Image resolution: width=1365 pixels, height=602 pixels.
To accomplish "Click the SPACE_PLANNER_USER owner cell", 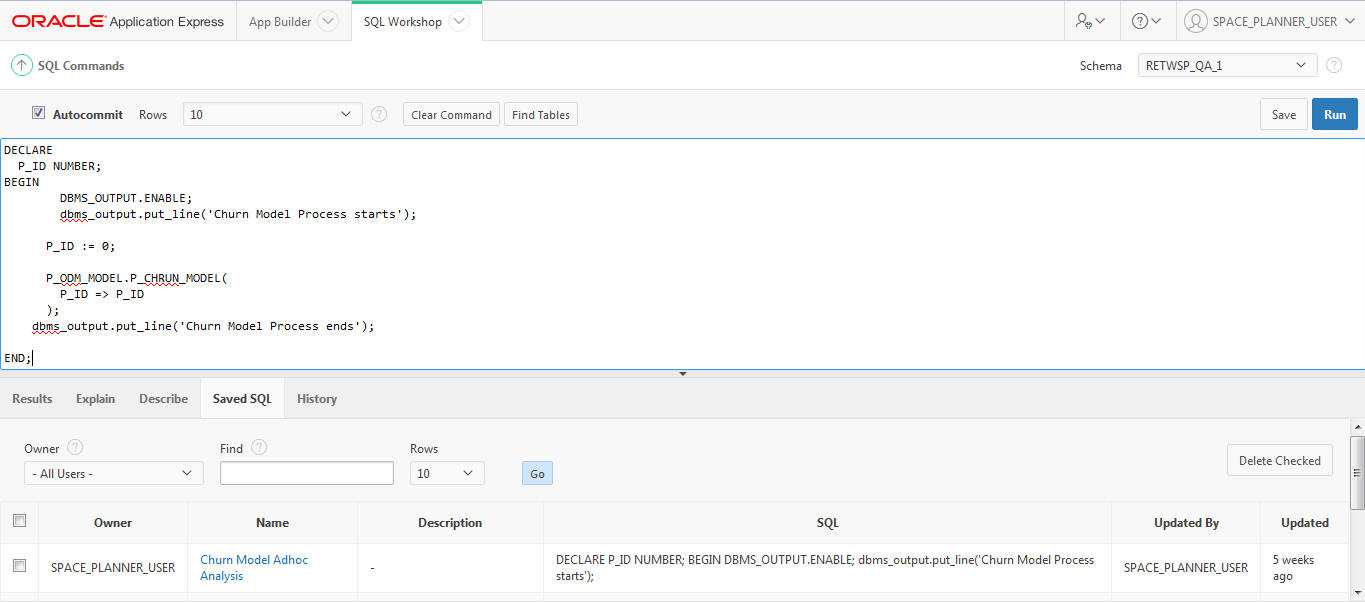I will click(x=113, y=567).
